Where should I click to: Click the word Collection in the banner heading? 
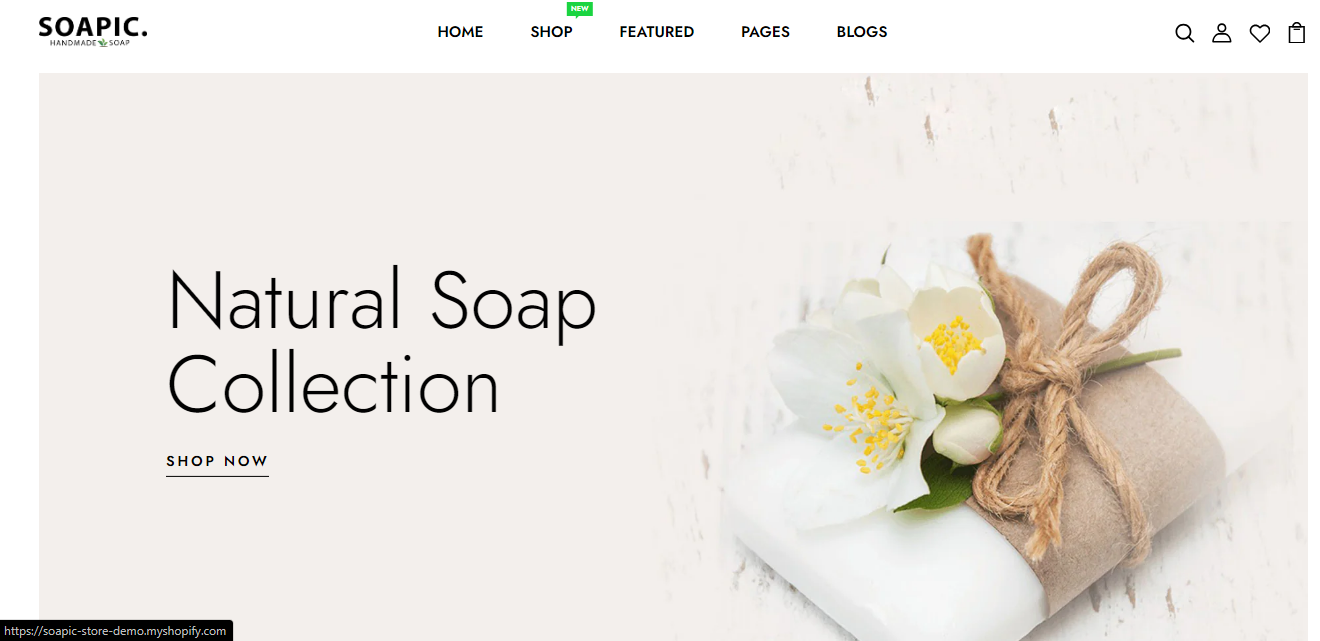333,384
